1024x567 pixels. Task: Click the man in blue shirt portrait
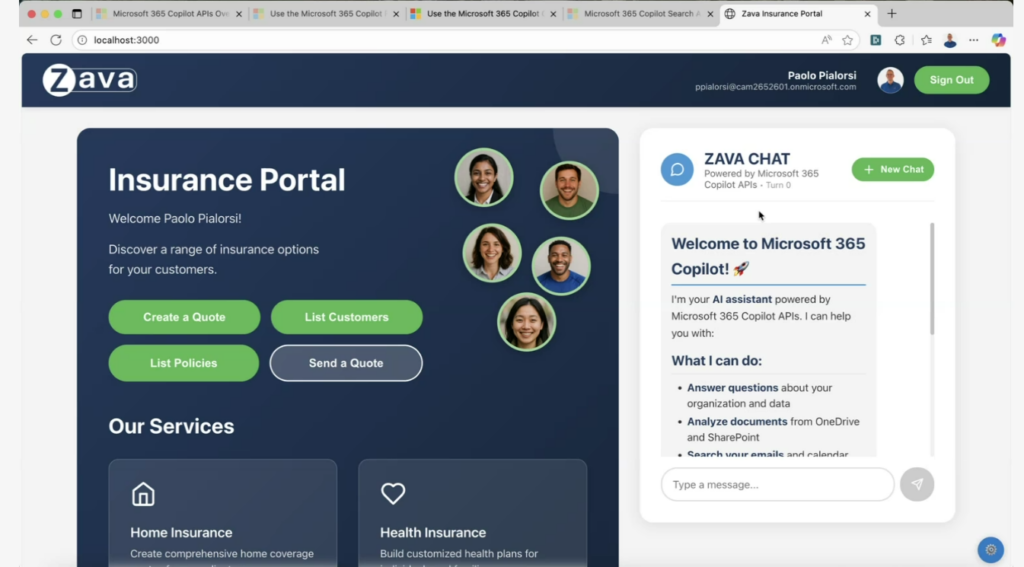(x=561, y=266)
